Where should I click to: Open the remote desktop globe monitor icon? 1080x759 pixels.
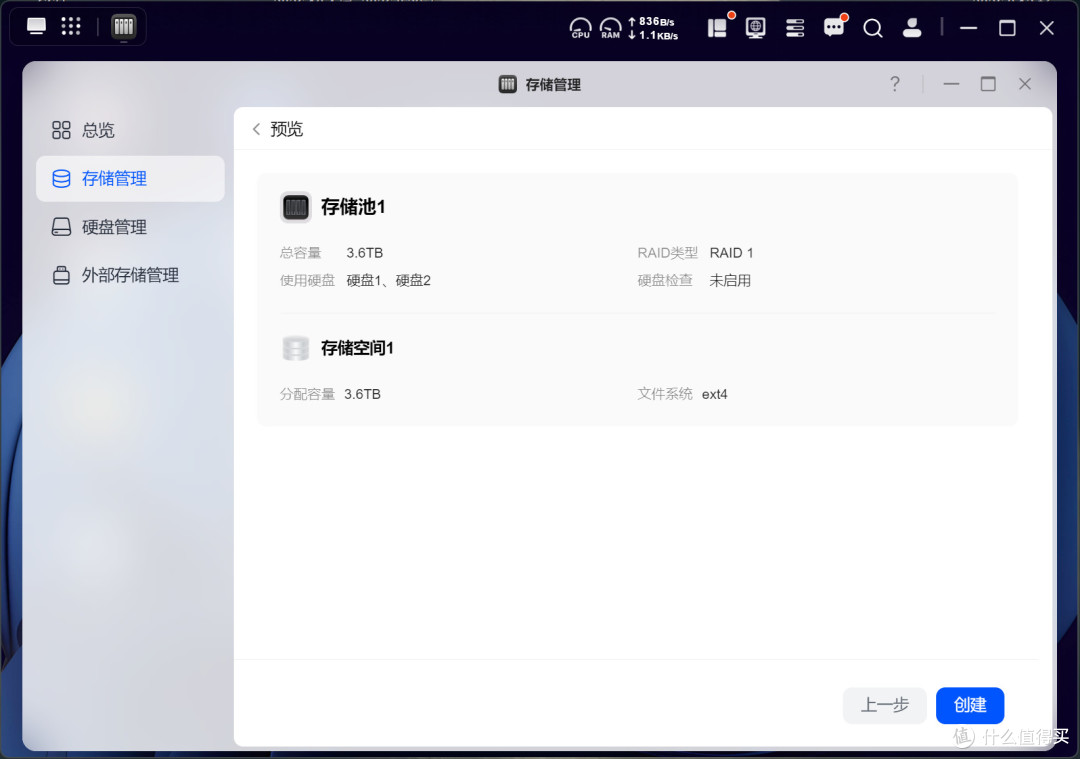(x=756, y=28)
